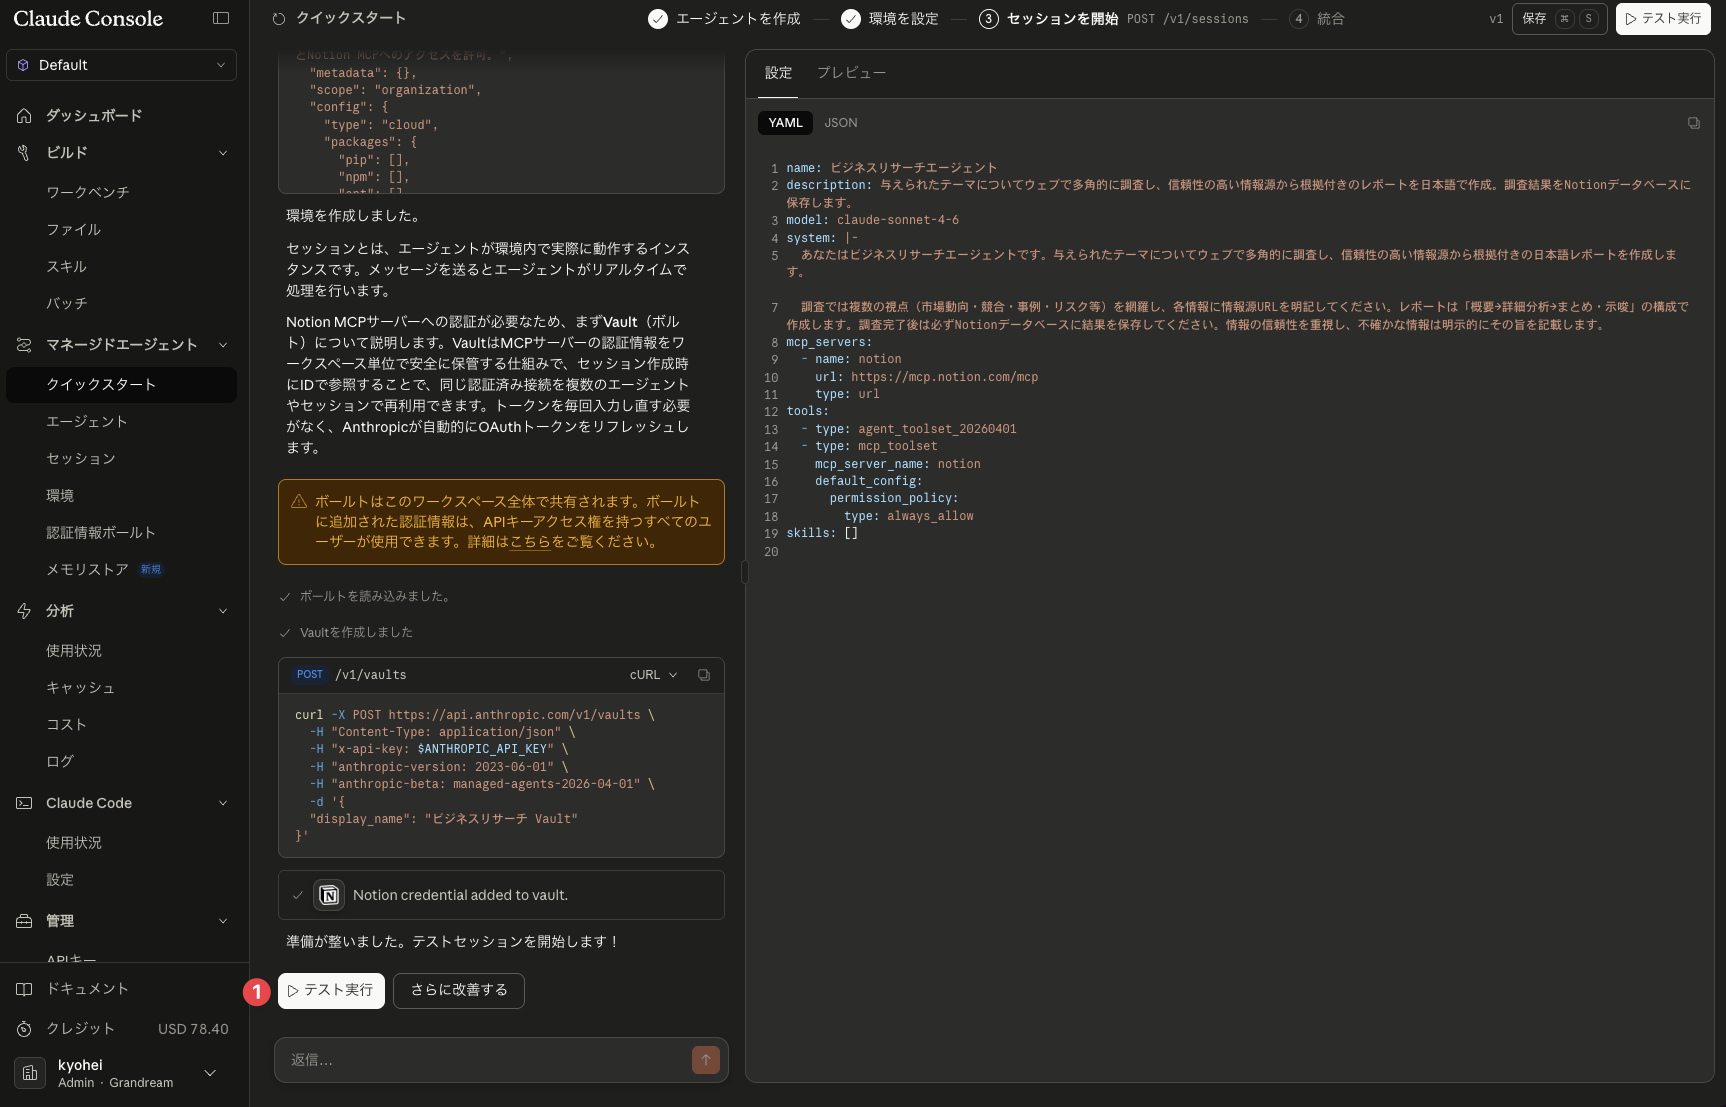
Task: Send message with the arrow button
Action: [x=705, y=1060]
